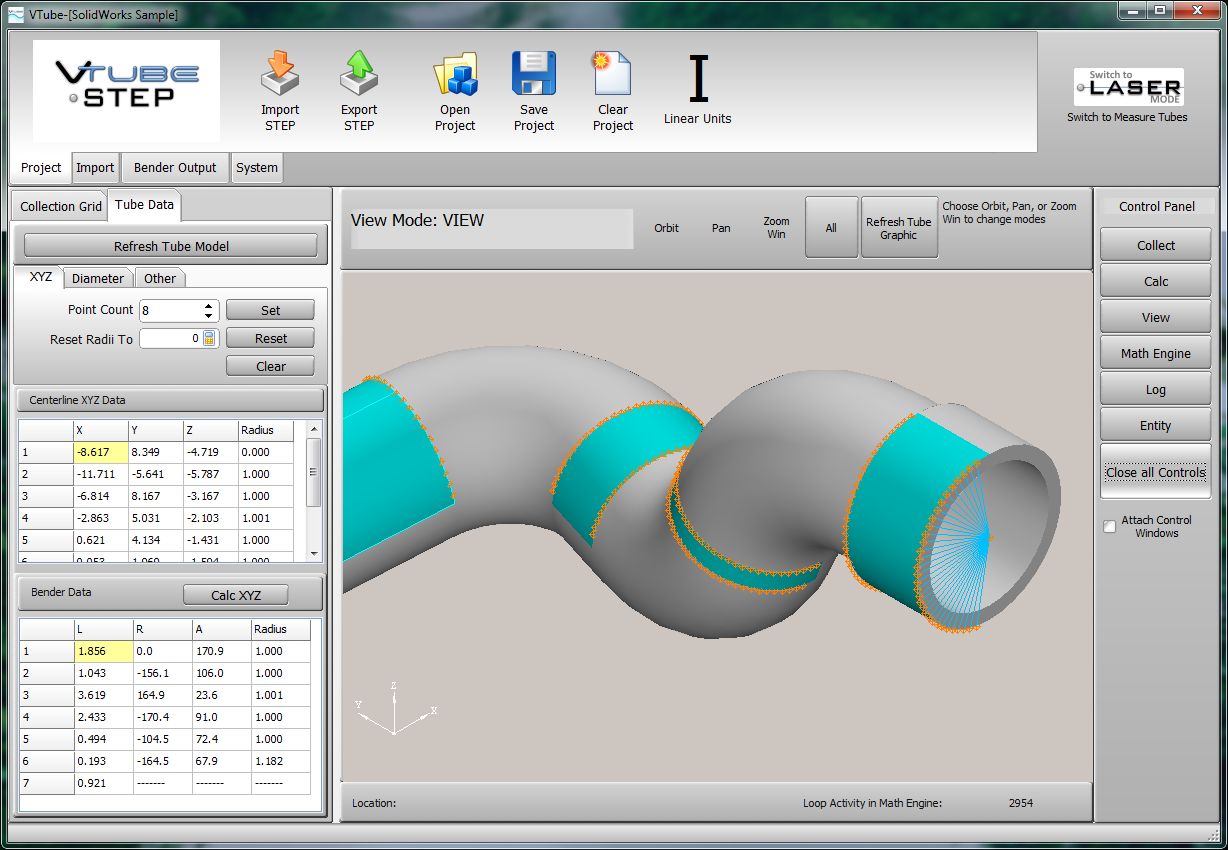Screen dimensions: 1228x850
Task: Switch to the Bender Output tab
Action: pos(175,168)
